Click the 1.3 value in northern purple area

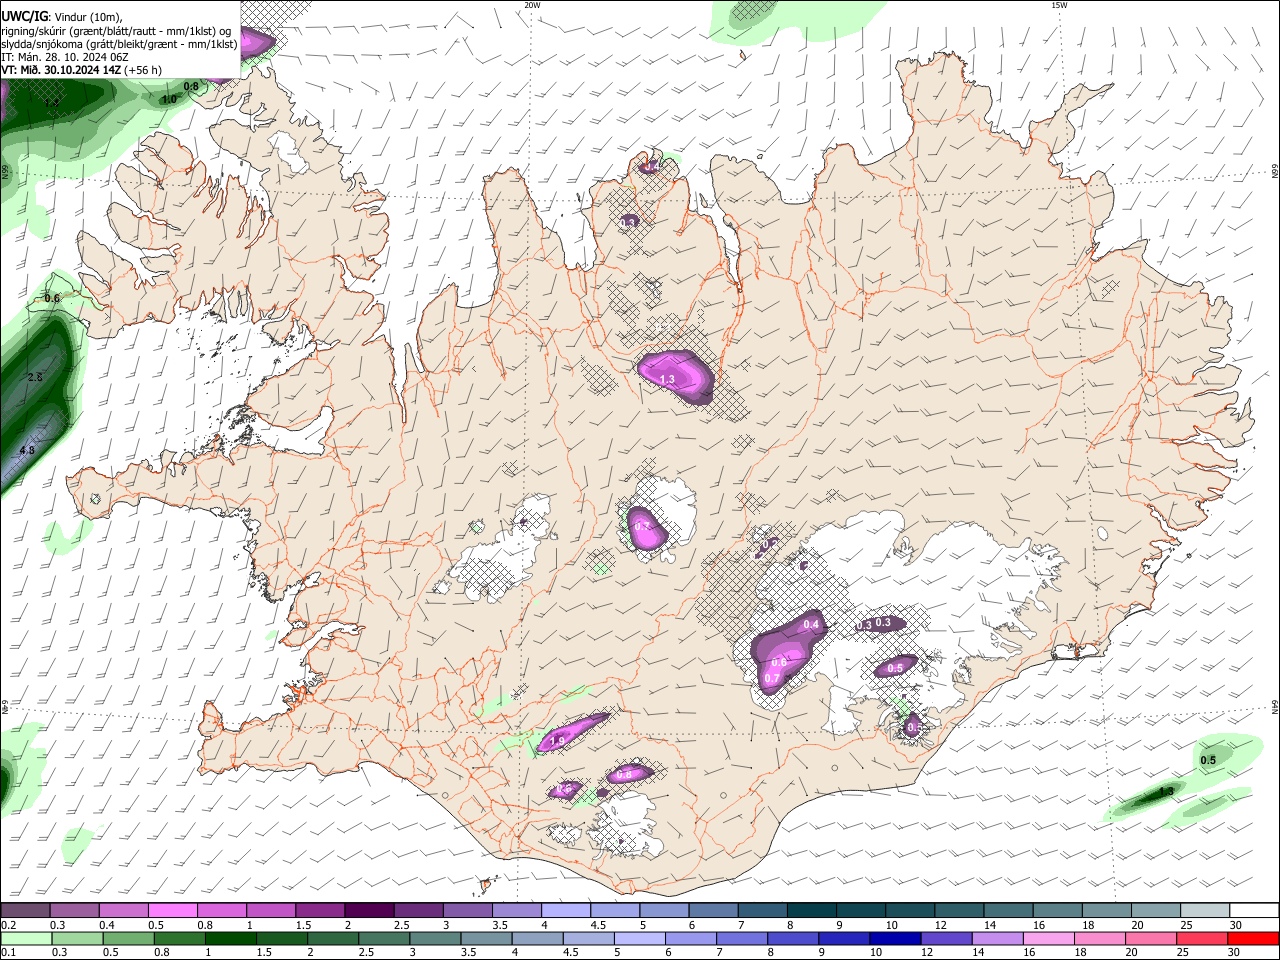[668, 380]
